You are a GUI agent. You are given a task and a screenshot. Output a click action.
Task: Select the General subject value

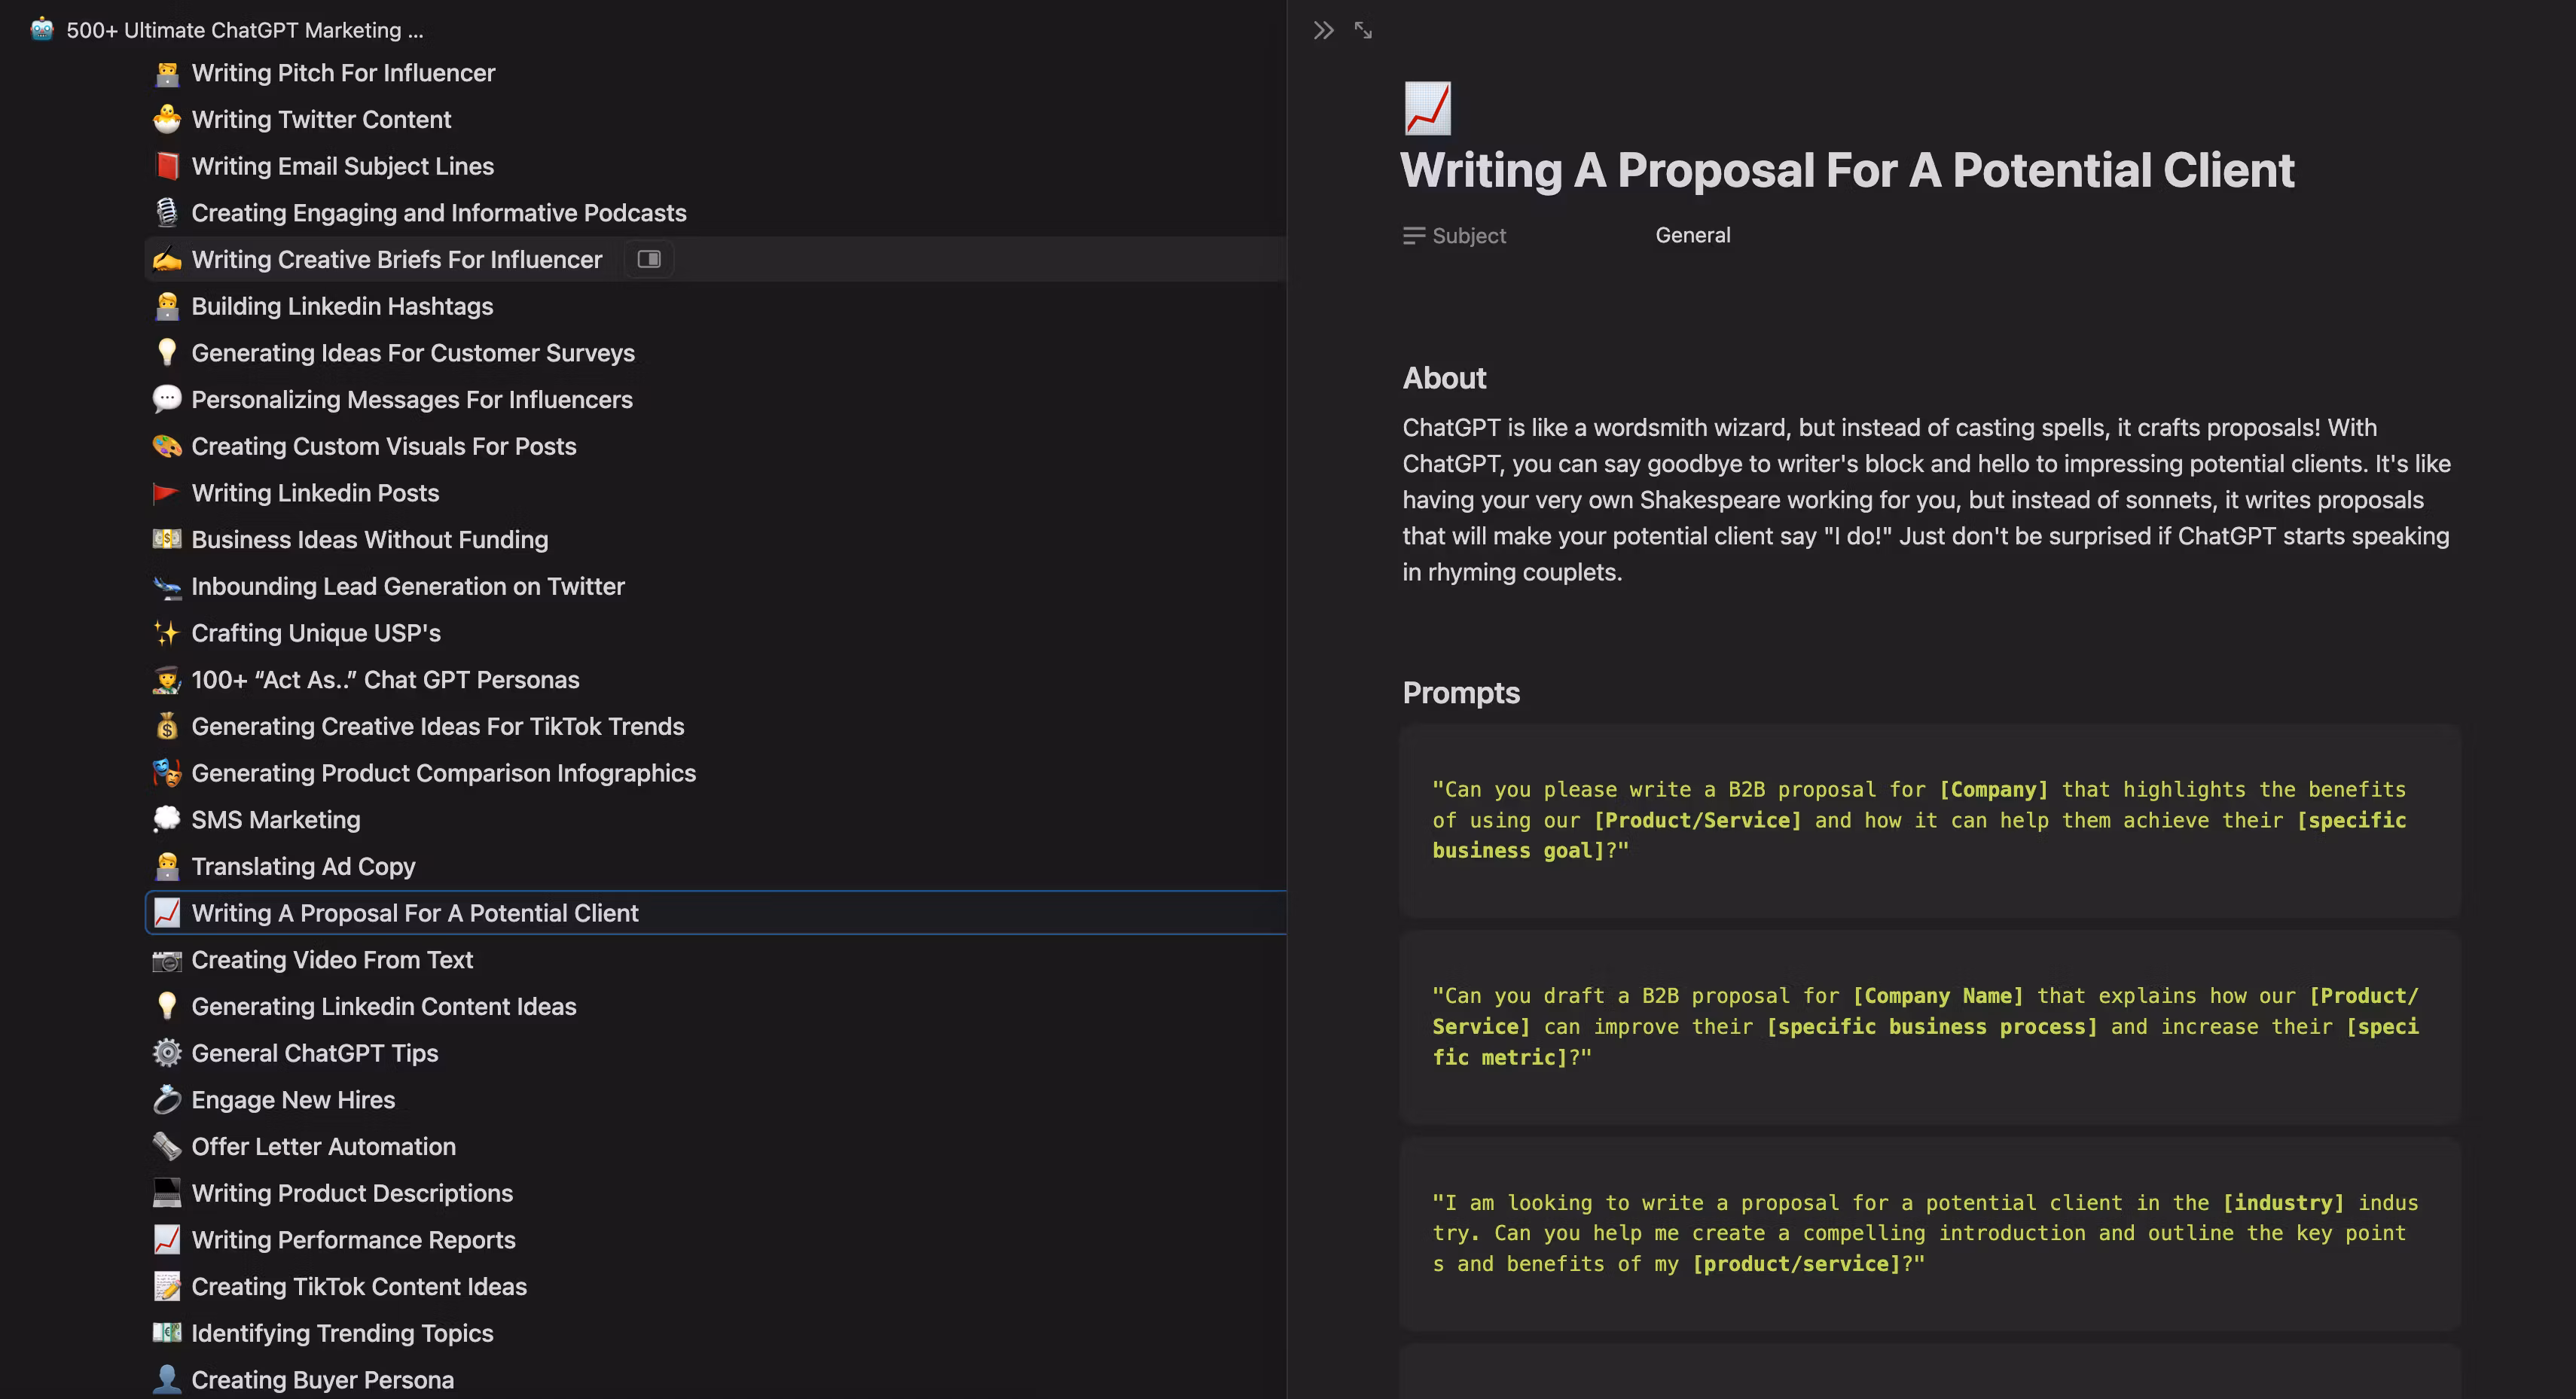[x=1692, y=235]
